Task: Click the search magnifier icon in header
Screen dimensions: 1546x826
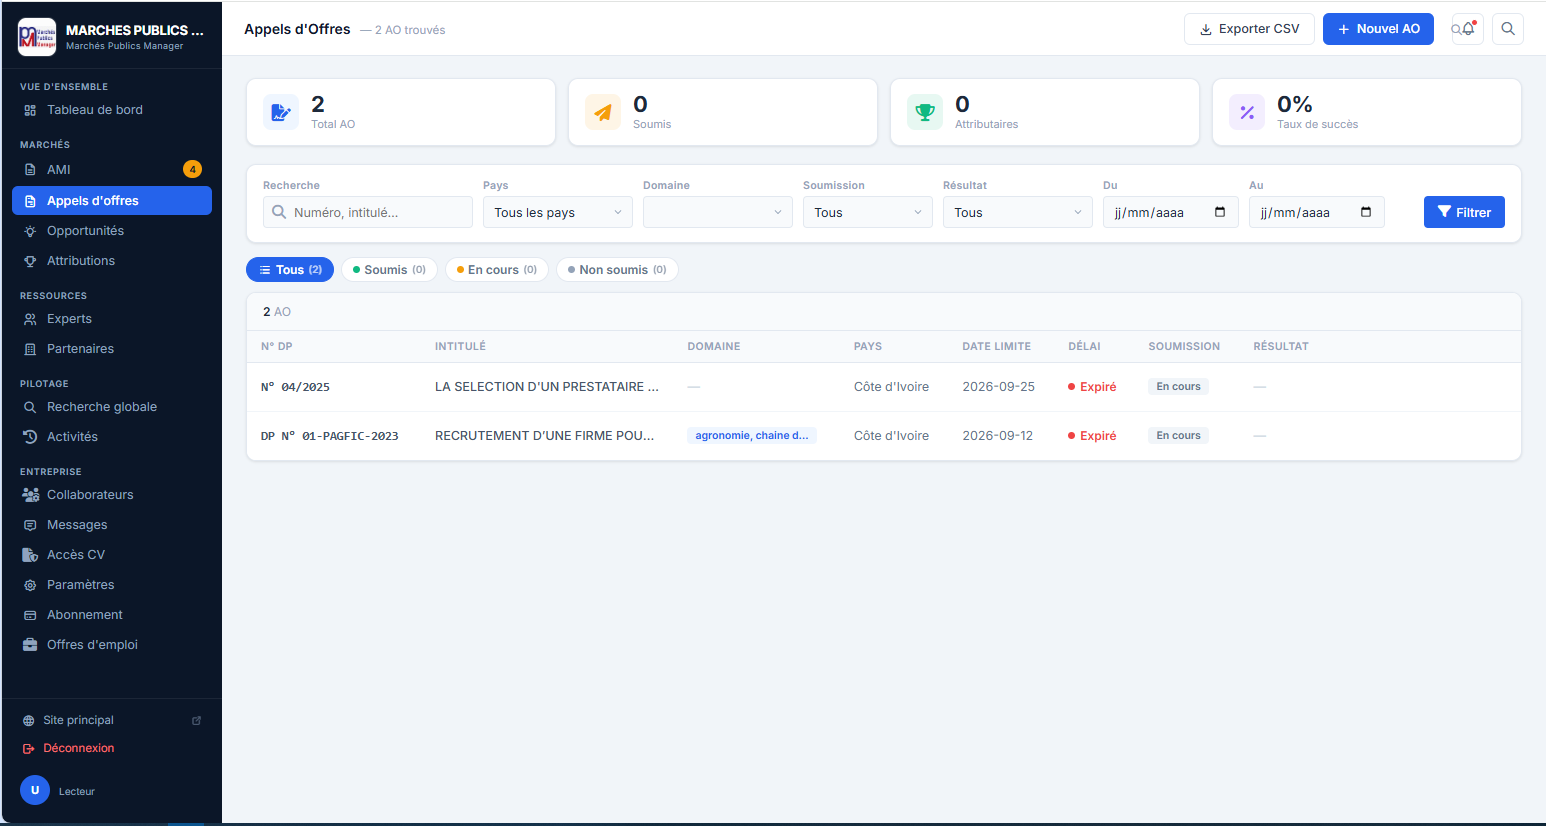Action: [x=1508, y=29]
